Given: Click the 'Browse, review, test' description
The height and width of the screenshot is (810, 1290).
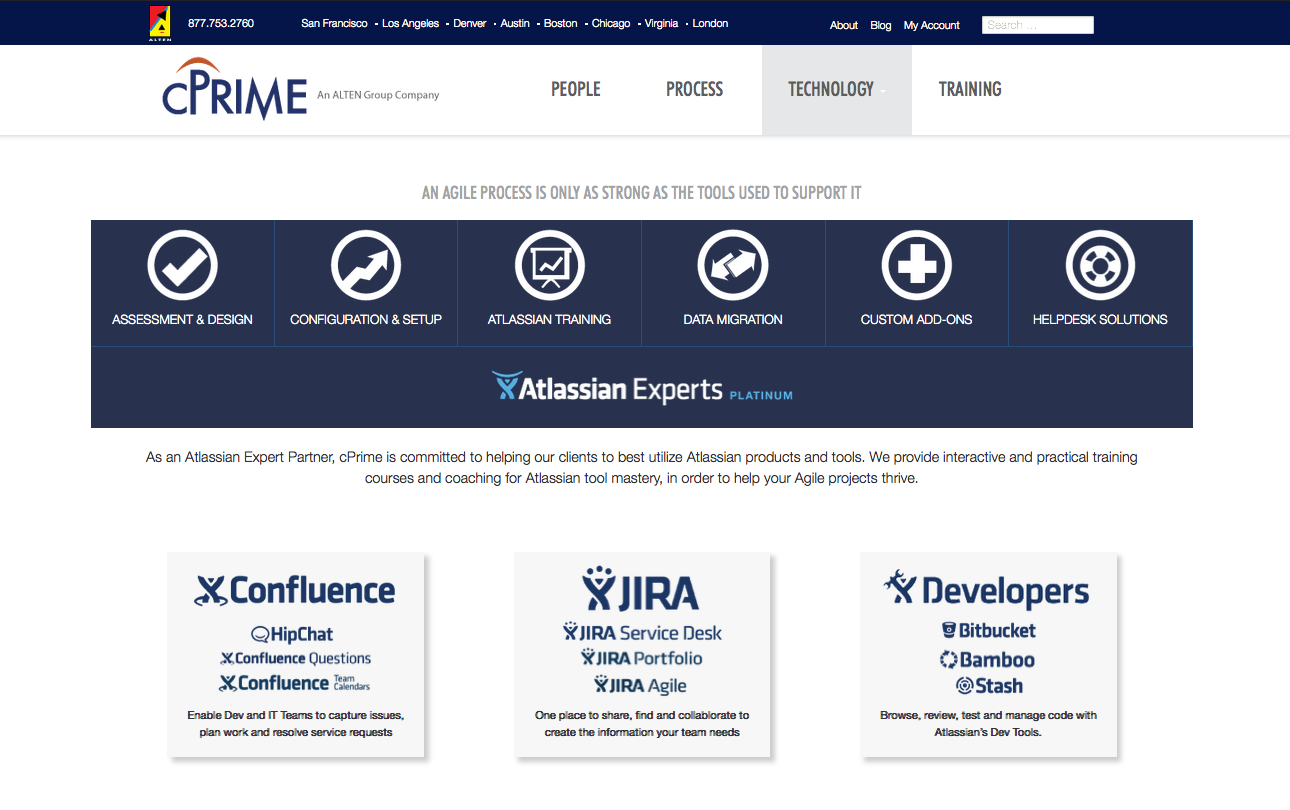Looking at the screenshot, I should point(988,724).
